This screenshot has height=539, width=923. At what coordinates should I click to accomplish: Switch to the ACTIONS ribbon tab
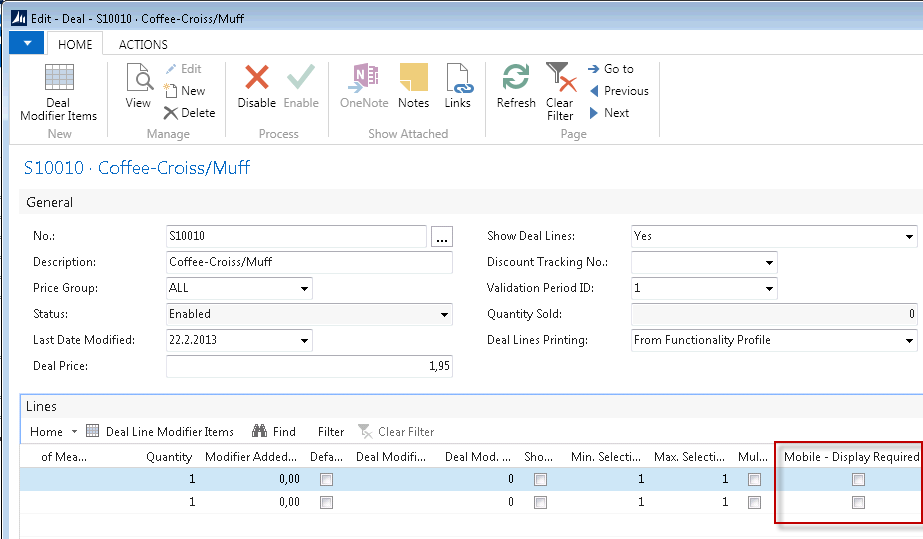[x=143, y=44]
